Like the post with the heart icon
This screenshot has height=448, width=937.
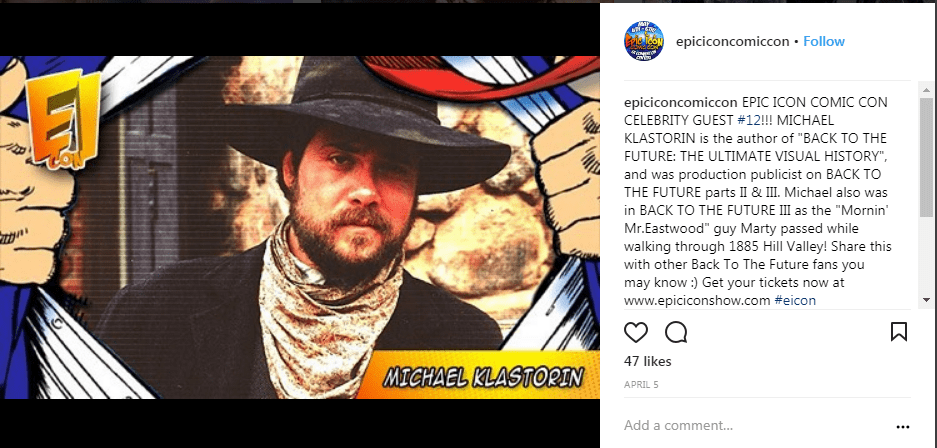[636, 332]
